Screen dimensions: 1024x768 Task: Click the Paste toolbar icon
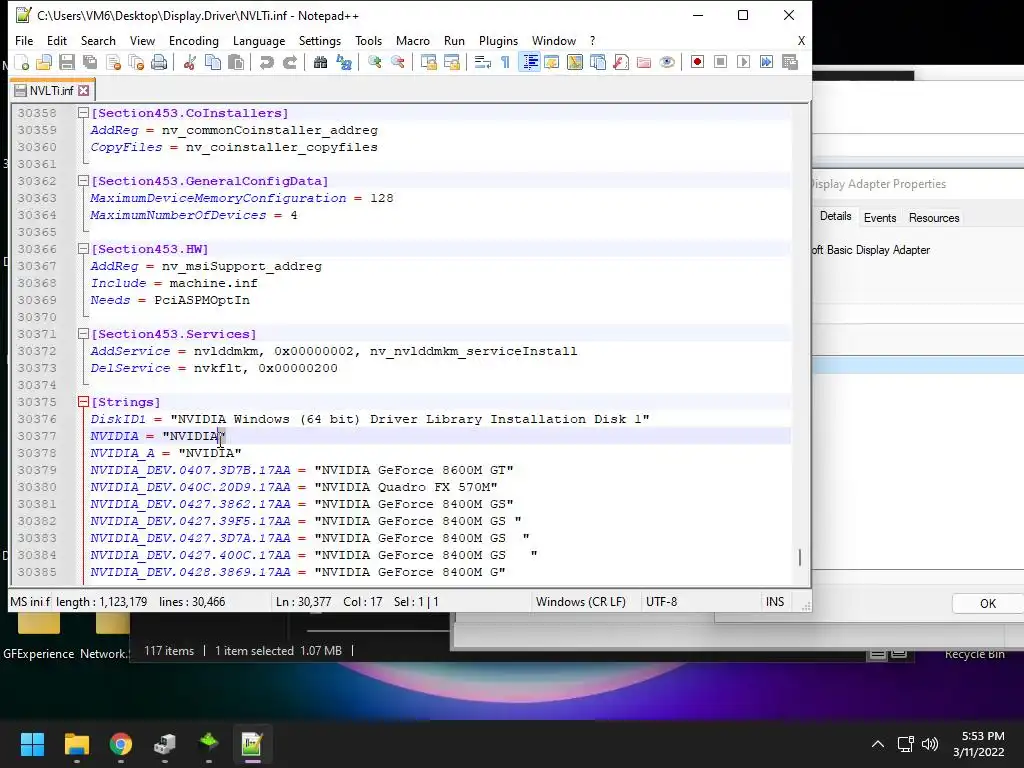click(x=236, y=62)
